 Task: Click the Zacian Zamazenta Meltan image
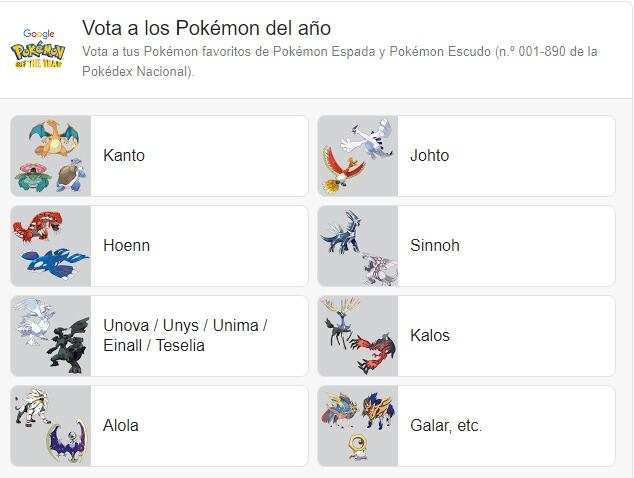358,426
